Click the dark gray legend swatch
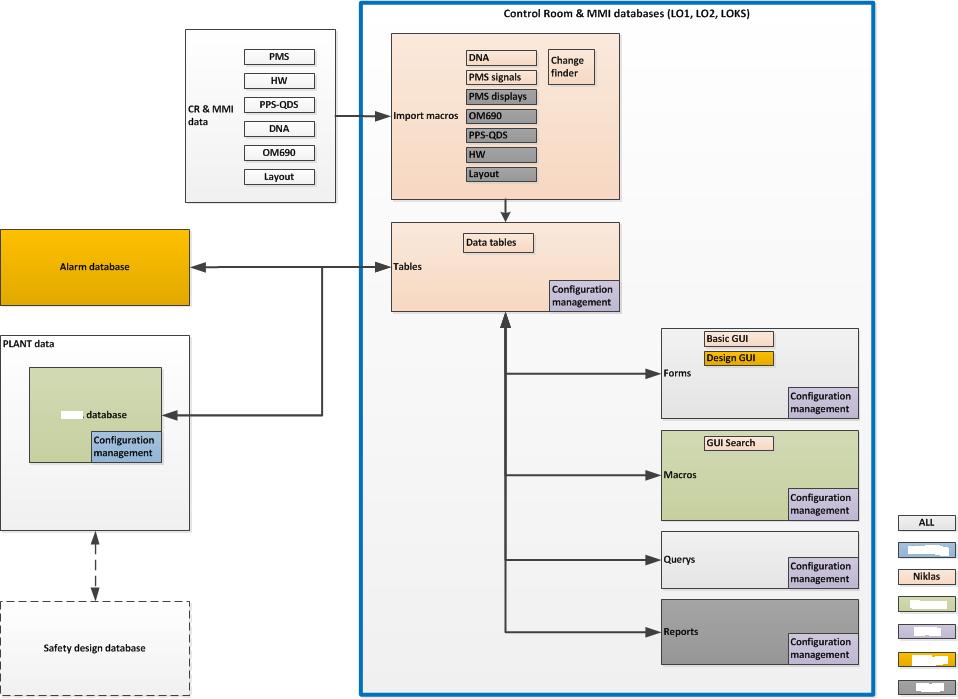This screenshot has width=958, height=699. 927,687
